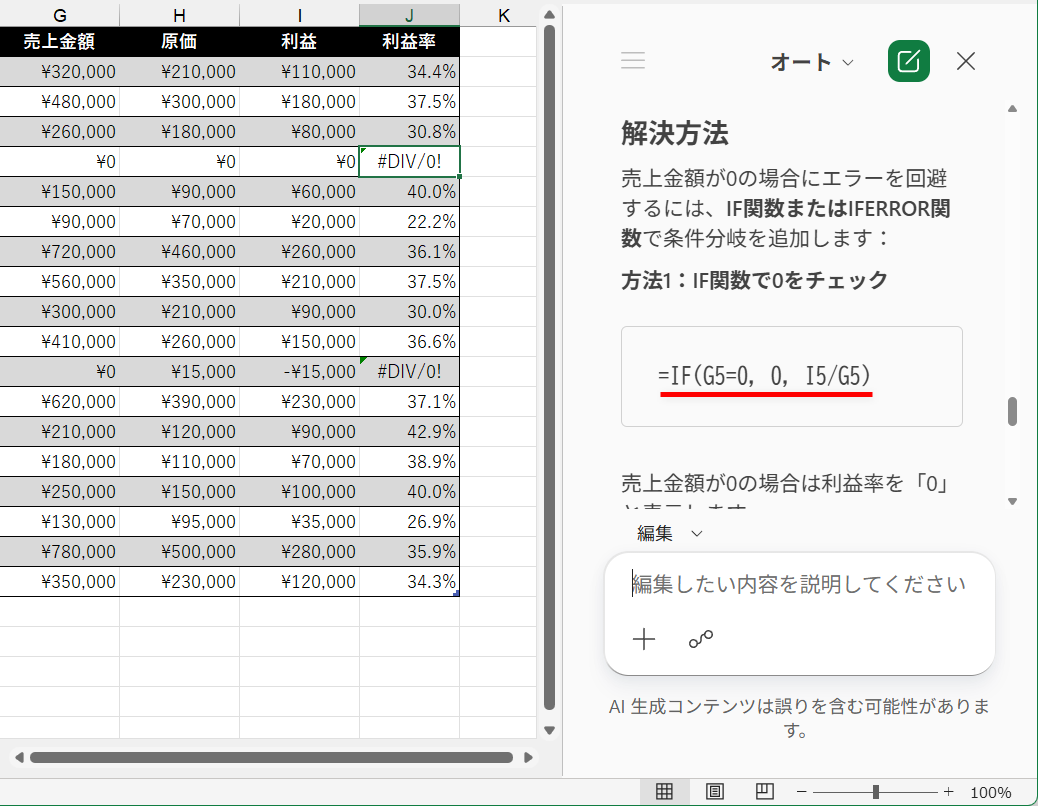This screenshot has width=1038, height=806.
Task: Click the cell showing ¥480,000
Action: [60, 101]
